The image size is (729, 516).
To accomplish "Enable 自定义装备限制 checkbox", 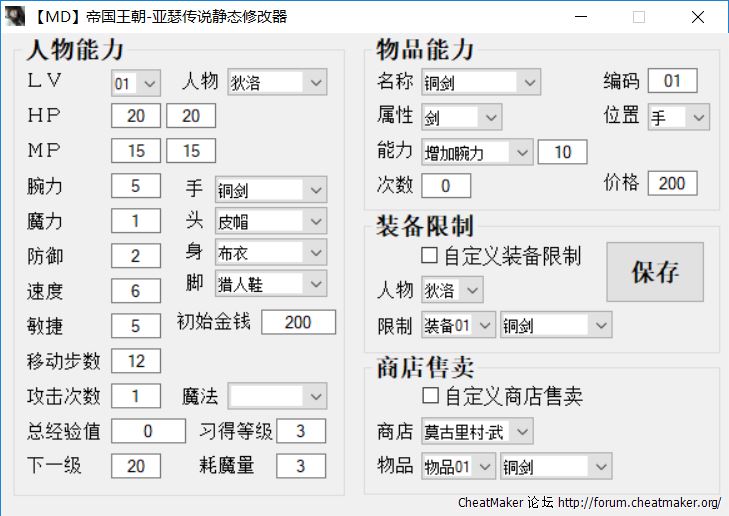I will coord(430,256).
